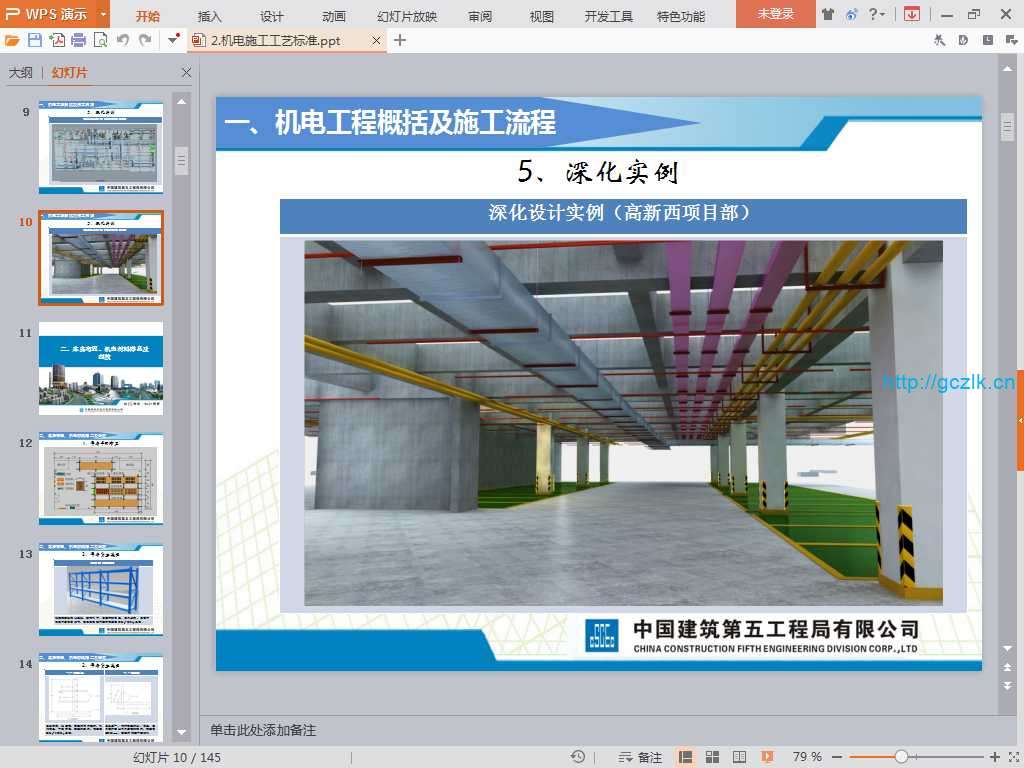Open the skin (shirt) icon in title bar
The width and height of the screenshot is (1024, 768).
tap(828, 14)
